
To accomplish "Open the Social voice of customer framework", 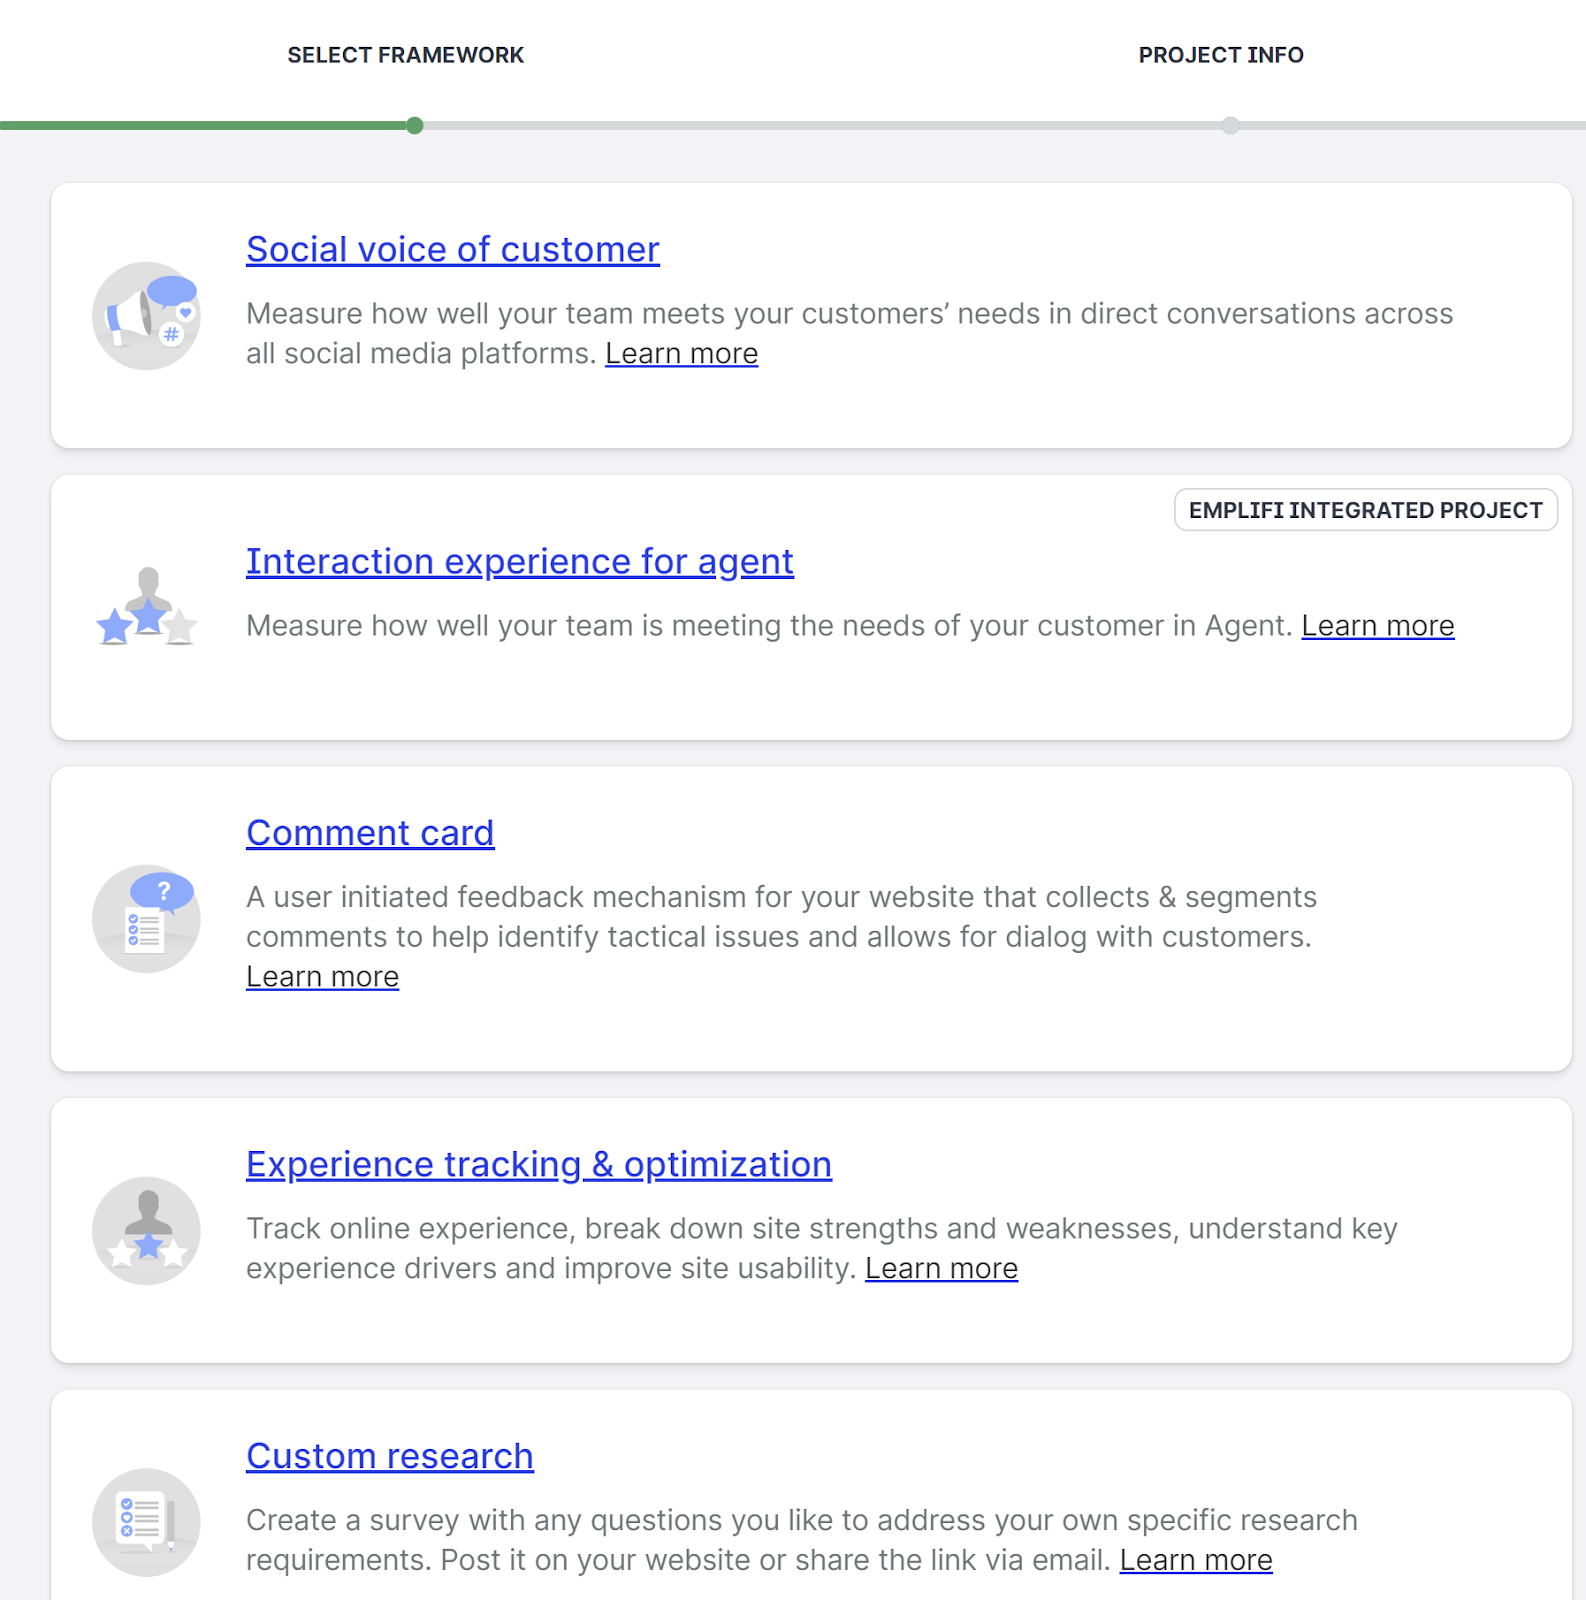I will click(x=453, y=250).
